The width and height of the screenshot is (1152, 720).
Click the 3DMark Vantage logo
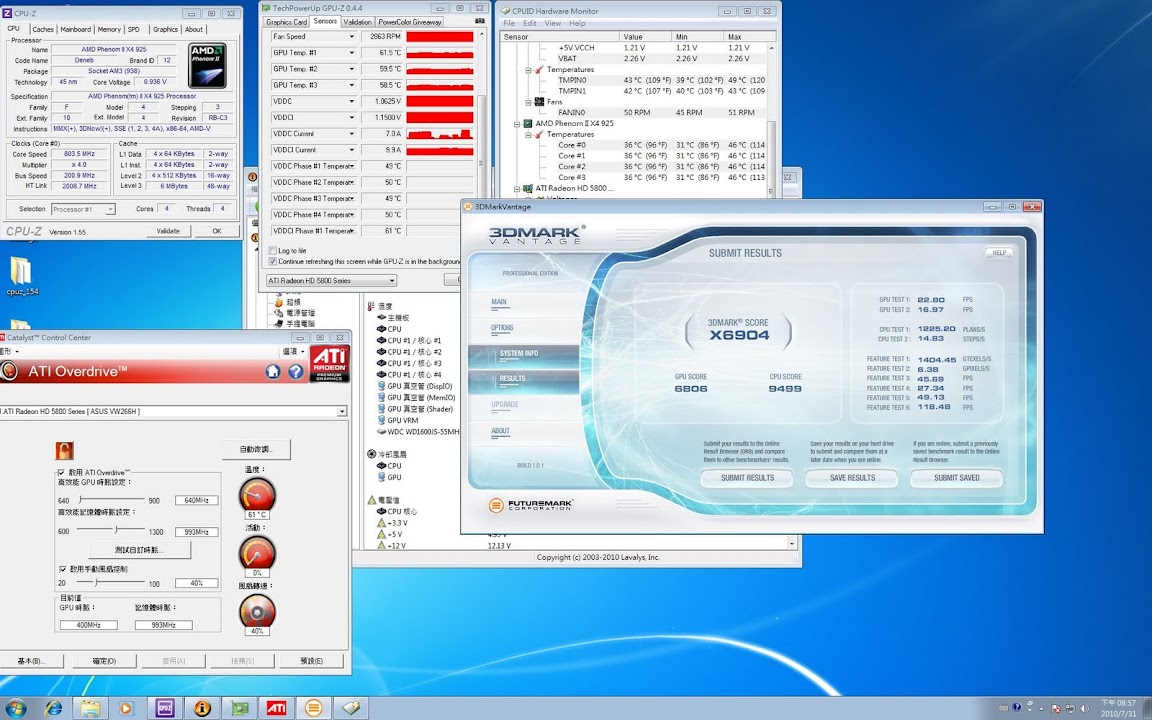coord(536,235)
